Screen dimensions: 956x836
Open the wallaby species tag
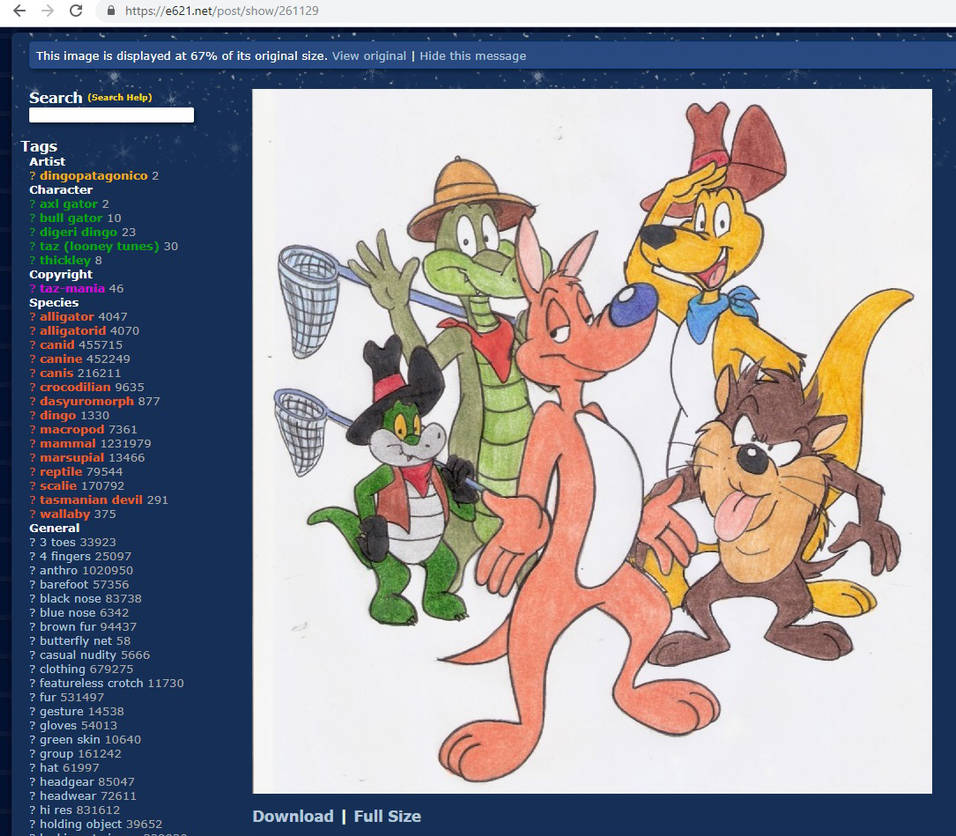pyautogui.click(x=65, y=513)
